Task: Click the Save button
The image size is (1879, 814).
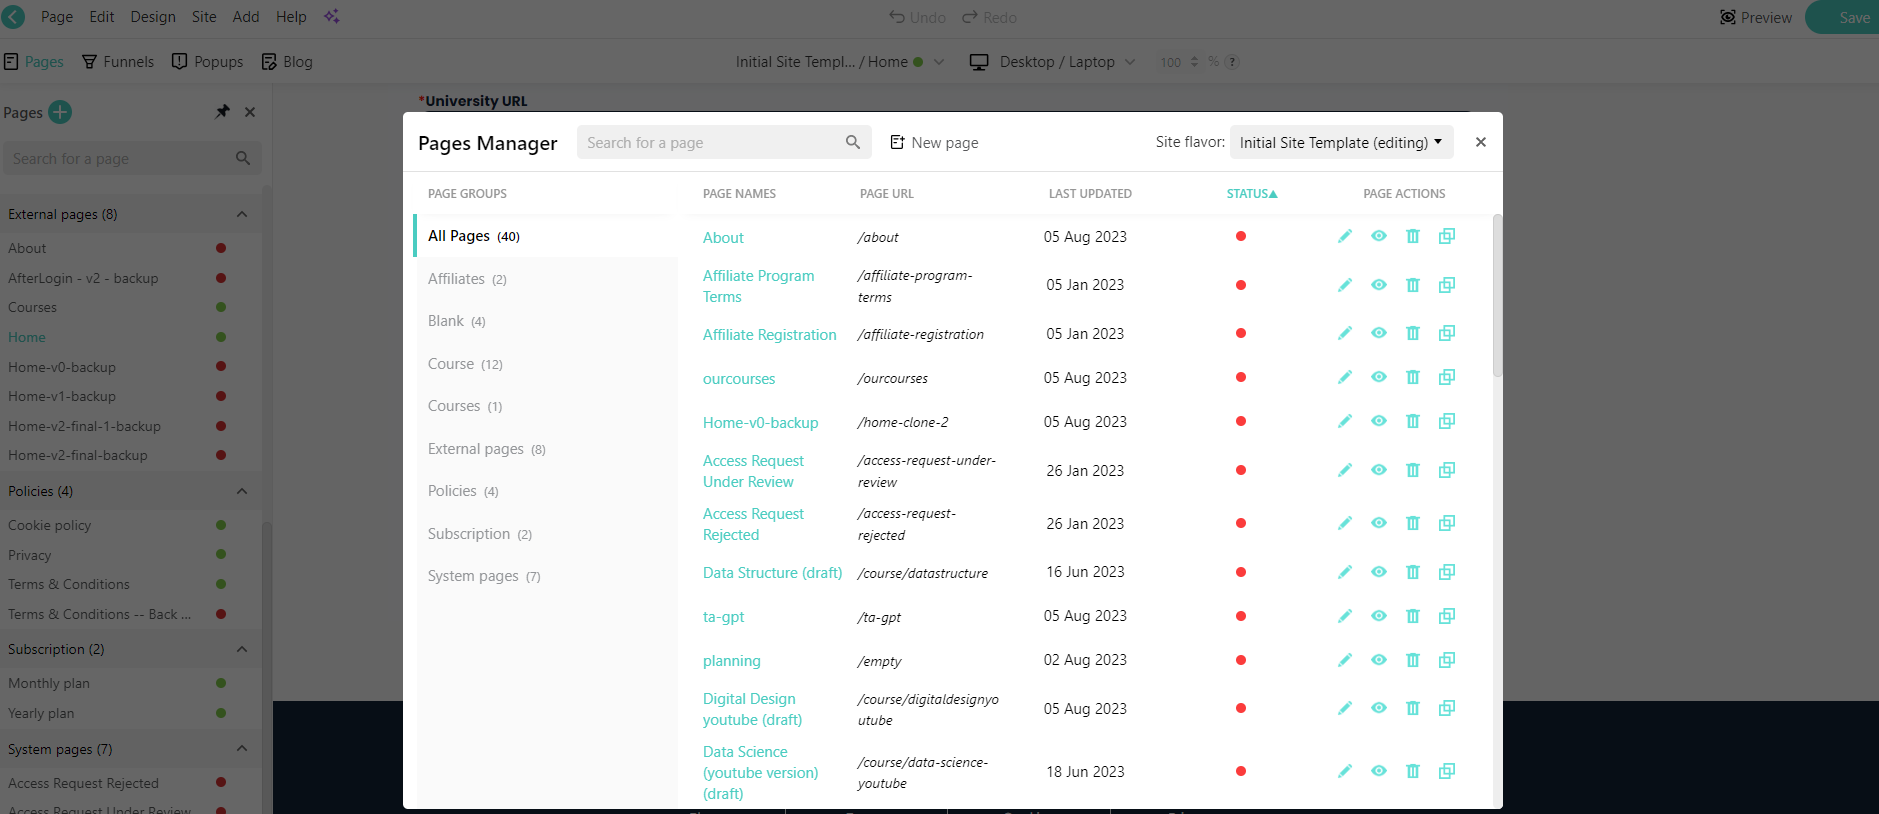Action: pos(1843,17)
